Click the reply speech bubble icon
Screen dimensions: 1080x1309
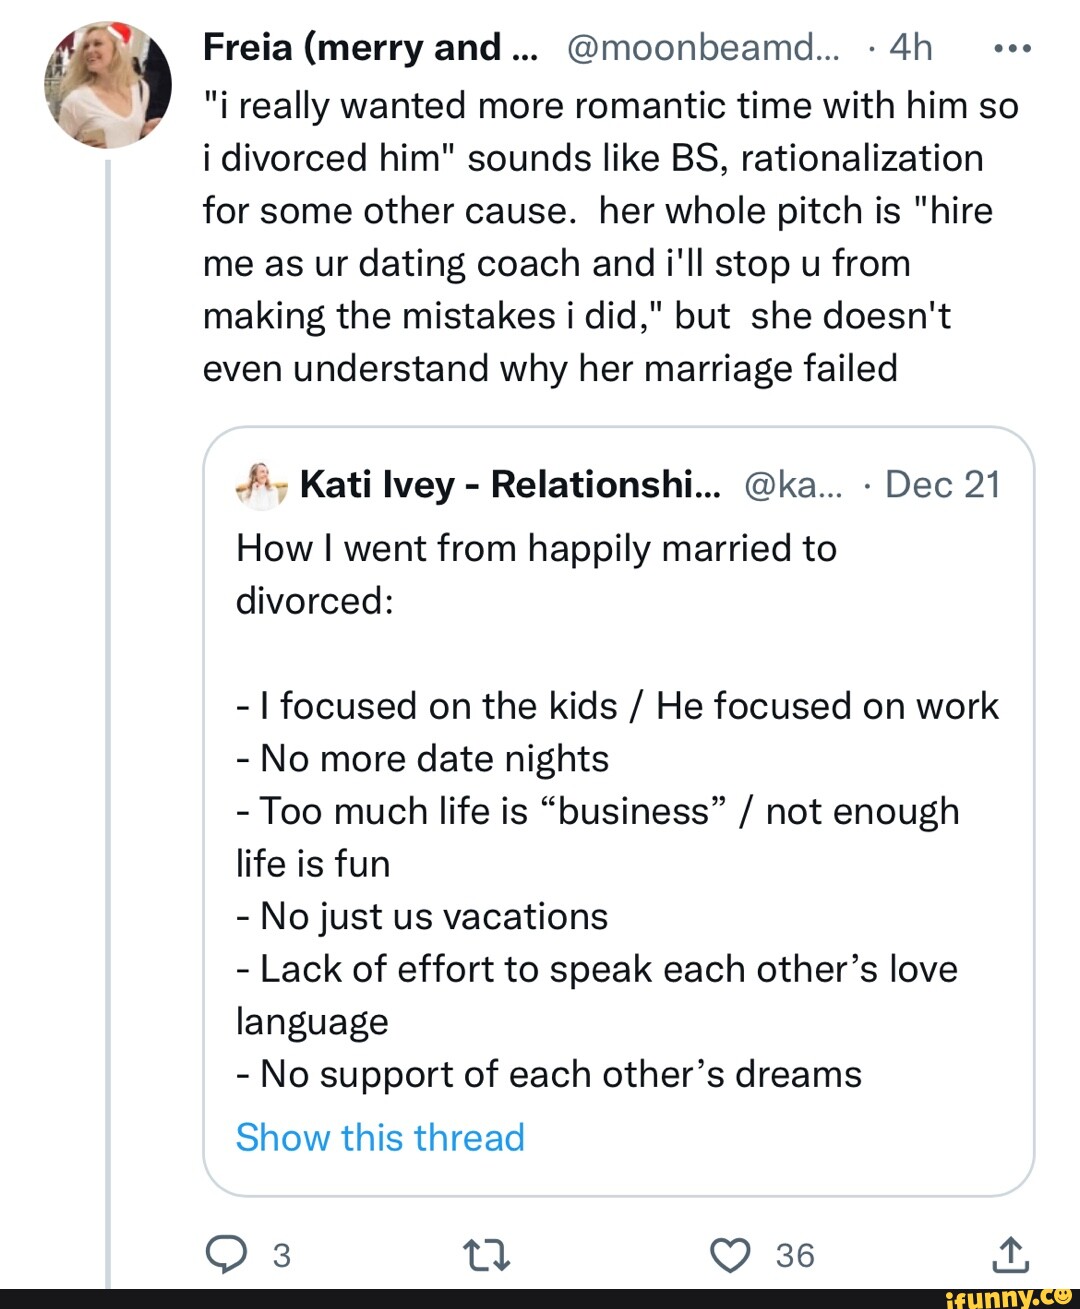tap(226, 1254)
